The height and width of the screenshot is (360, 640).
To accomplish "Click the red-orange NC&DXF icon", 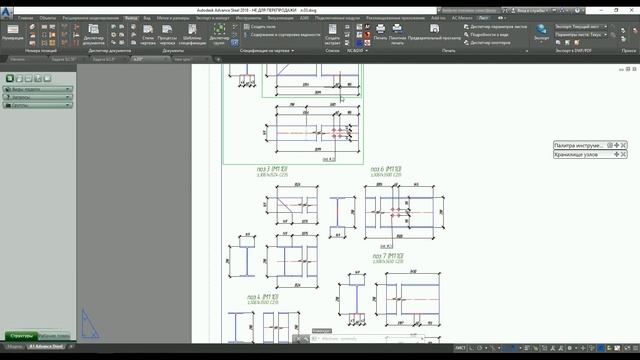I will (367, 35).
